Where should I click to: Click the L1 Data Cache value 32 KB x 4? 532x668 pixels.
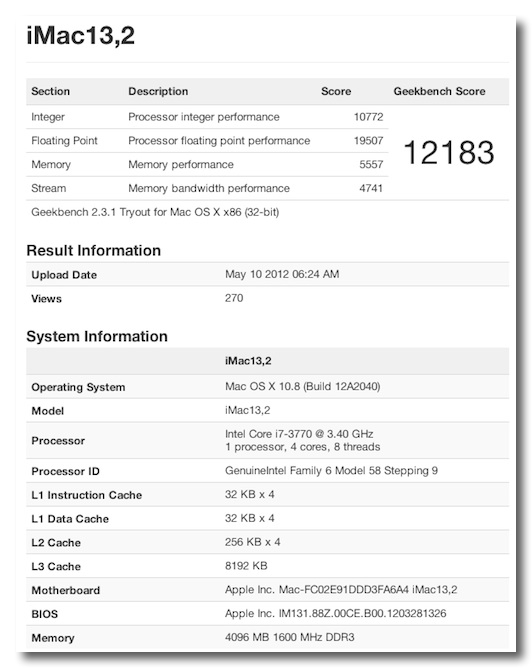pyautogui.click(x=250, y=518)
